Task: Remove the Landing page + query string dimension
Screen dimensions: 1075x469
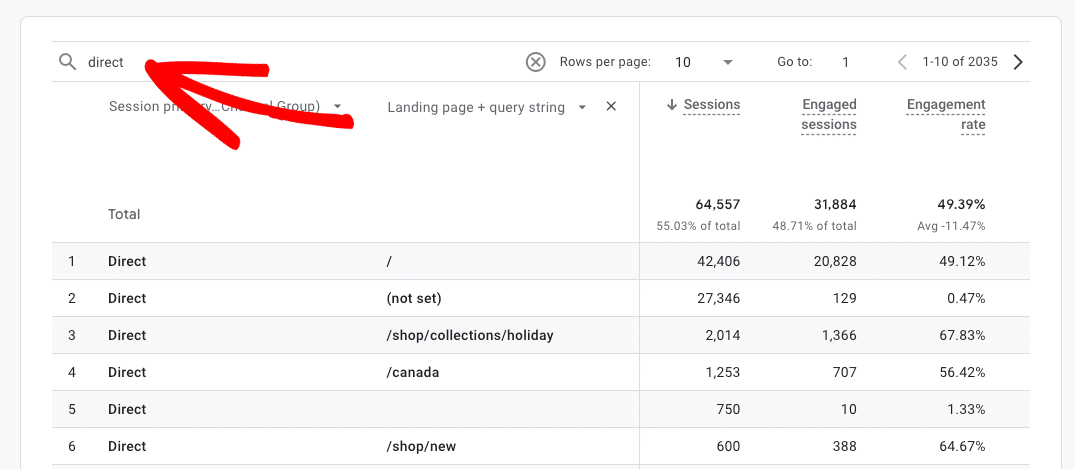Action: click(x=612, y=107)
